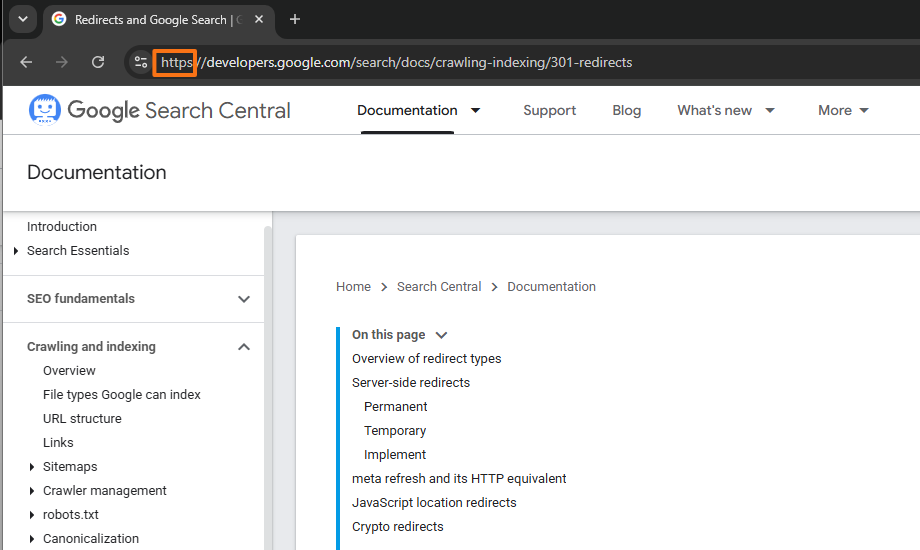
Task: Open the Google Search Central home link
Action: pyautogui.click(x=179, y=110)
